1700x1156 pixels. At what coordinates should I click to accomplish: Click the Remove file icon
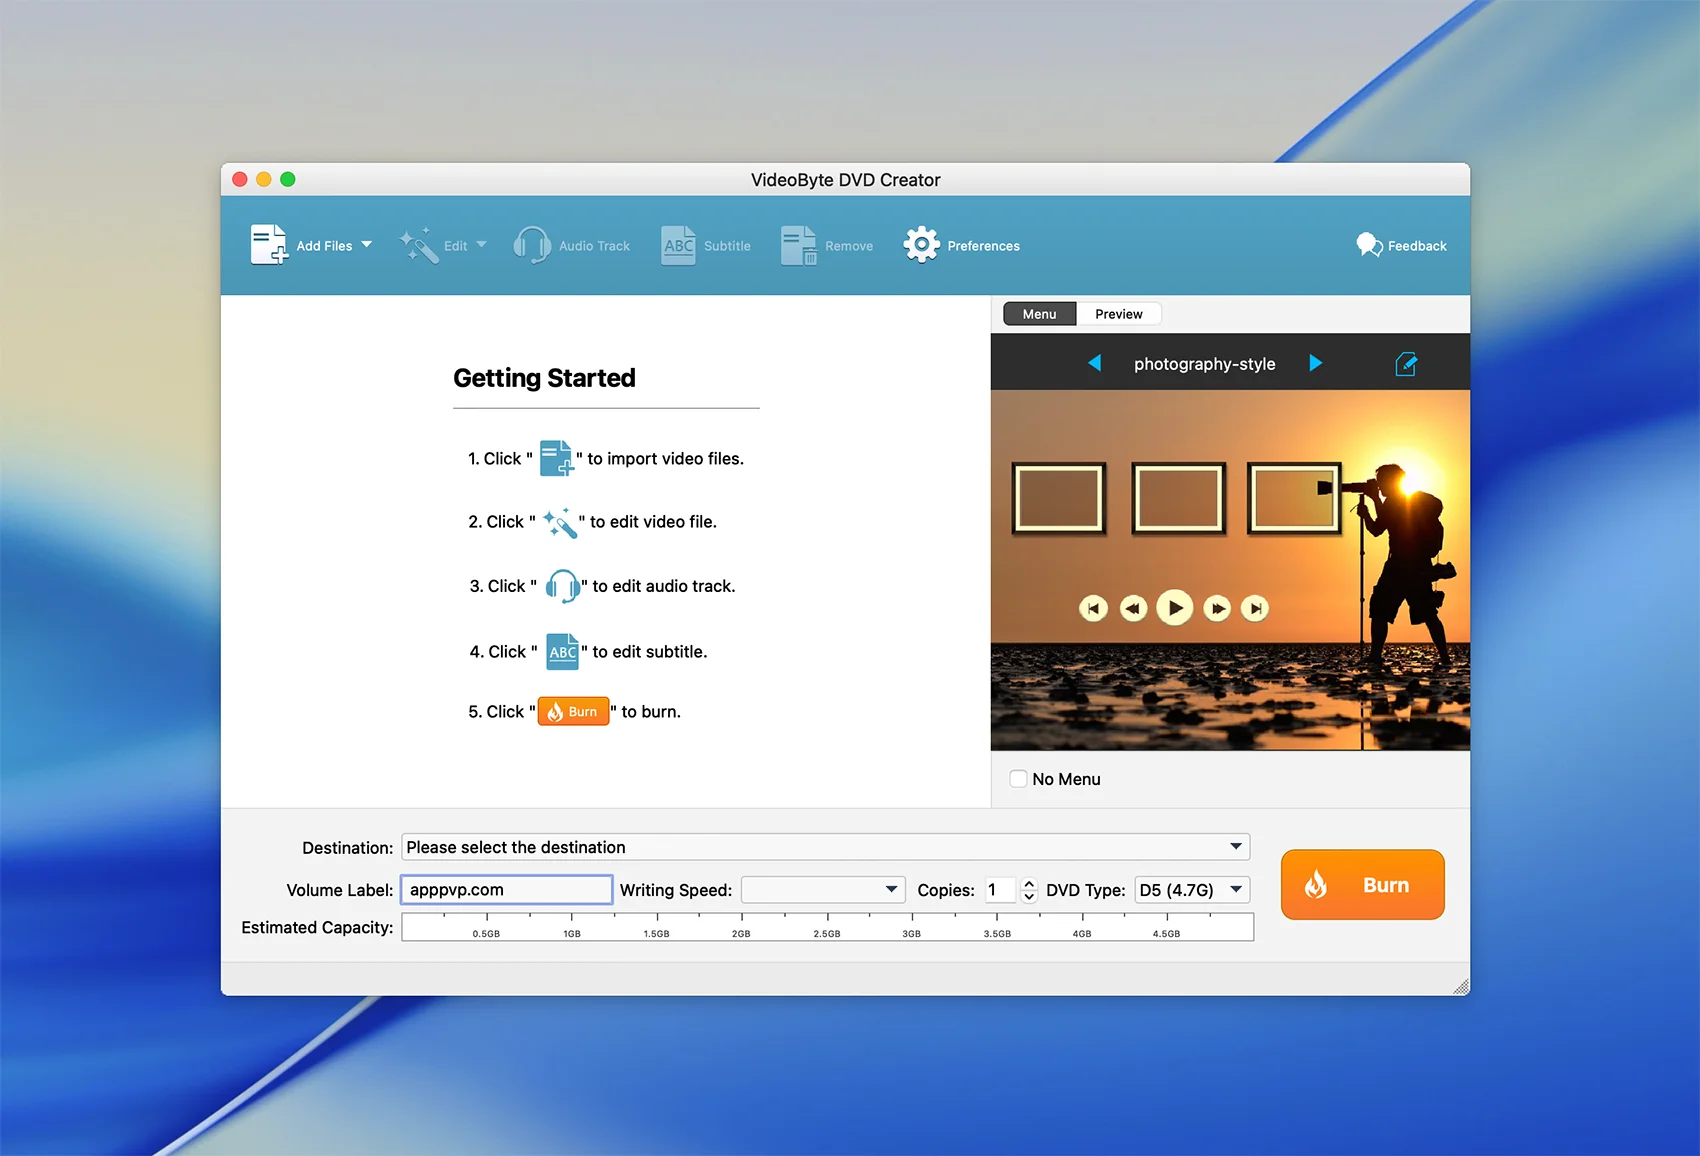click(x=798, y=245)
